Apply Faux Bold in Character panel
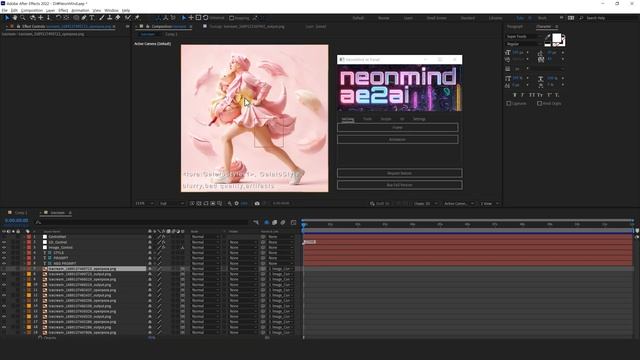640x360 pixels. (514, 95)
